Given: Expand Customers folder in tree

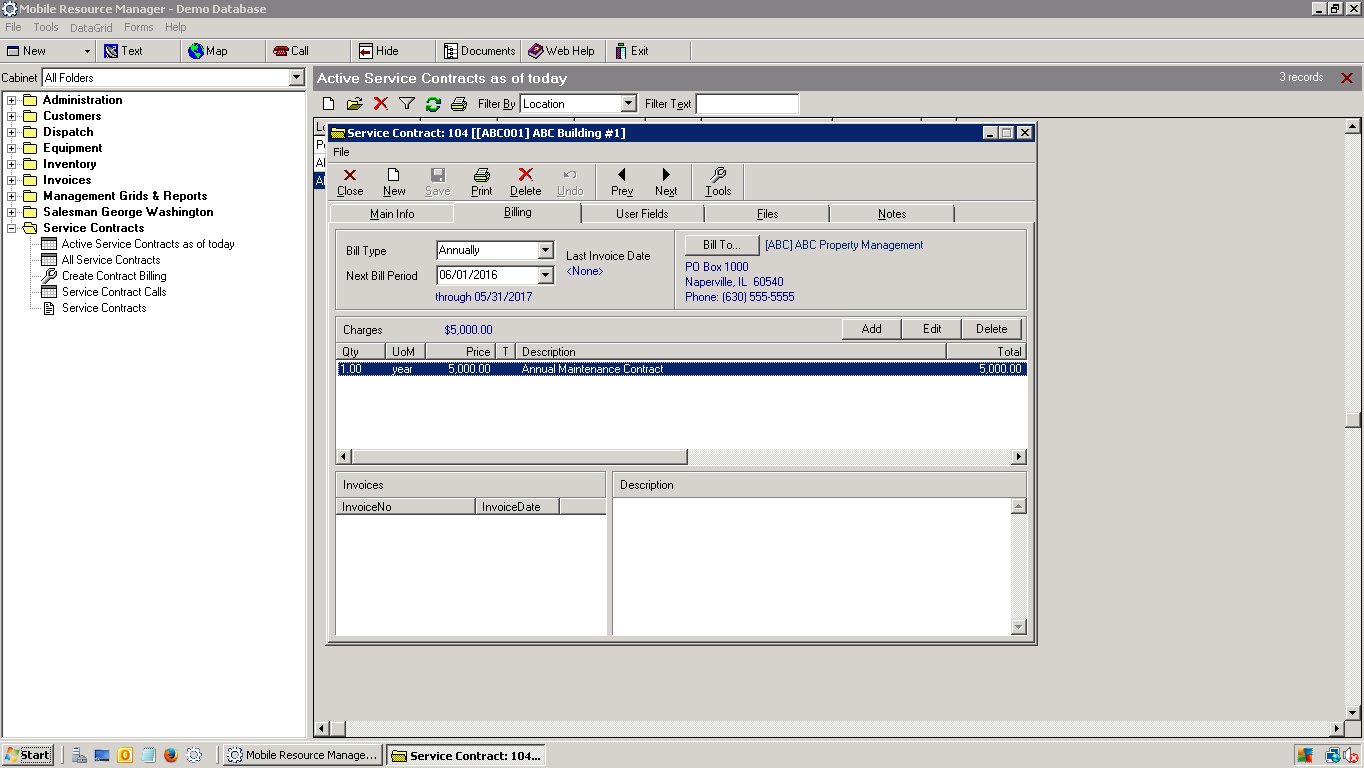Looking at the screenshot, I should [x=12, y=116].
